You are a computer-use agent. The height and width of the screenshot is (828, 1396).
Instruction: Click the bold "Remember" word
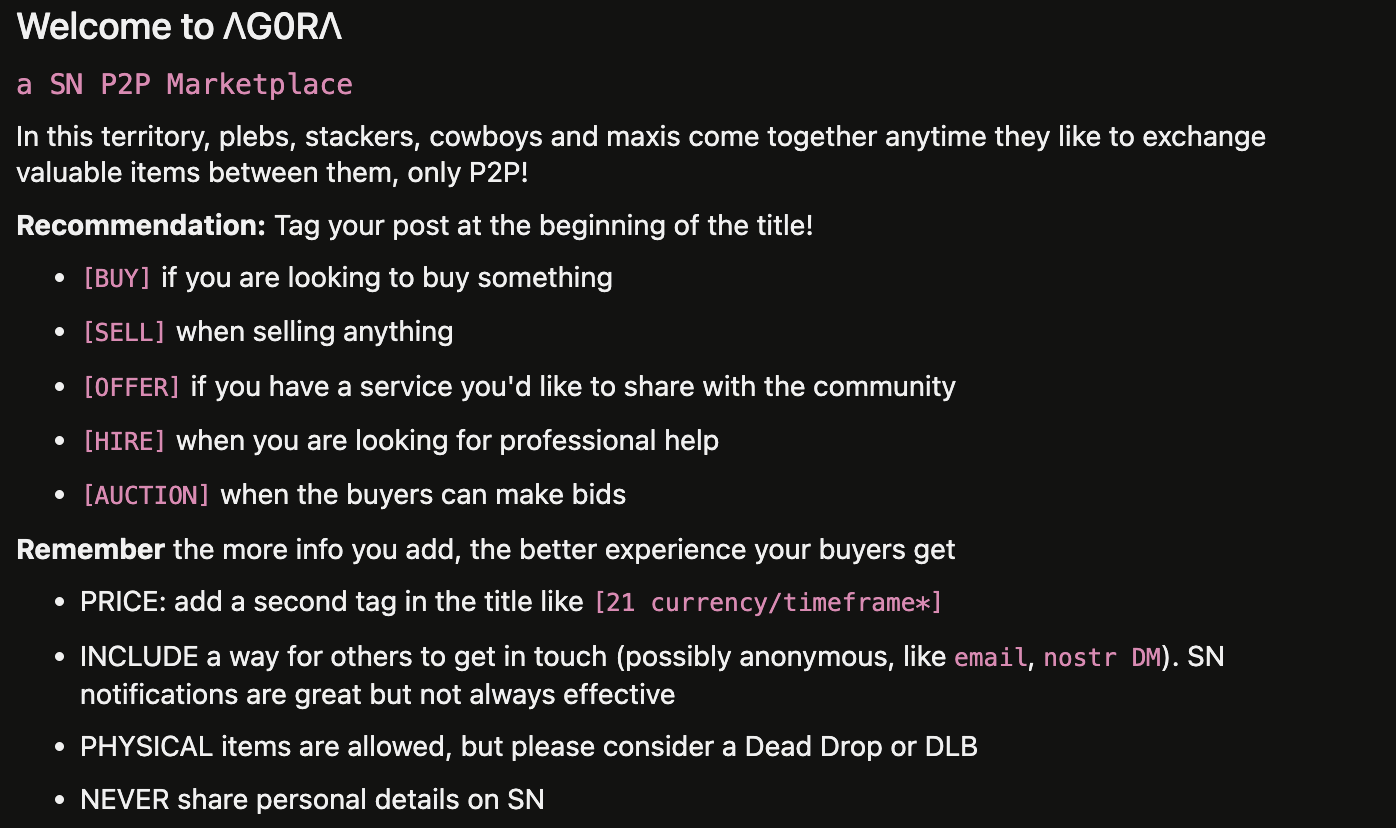90,549
